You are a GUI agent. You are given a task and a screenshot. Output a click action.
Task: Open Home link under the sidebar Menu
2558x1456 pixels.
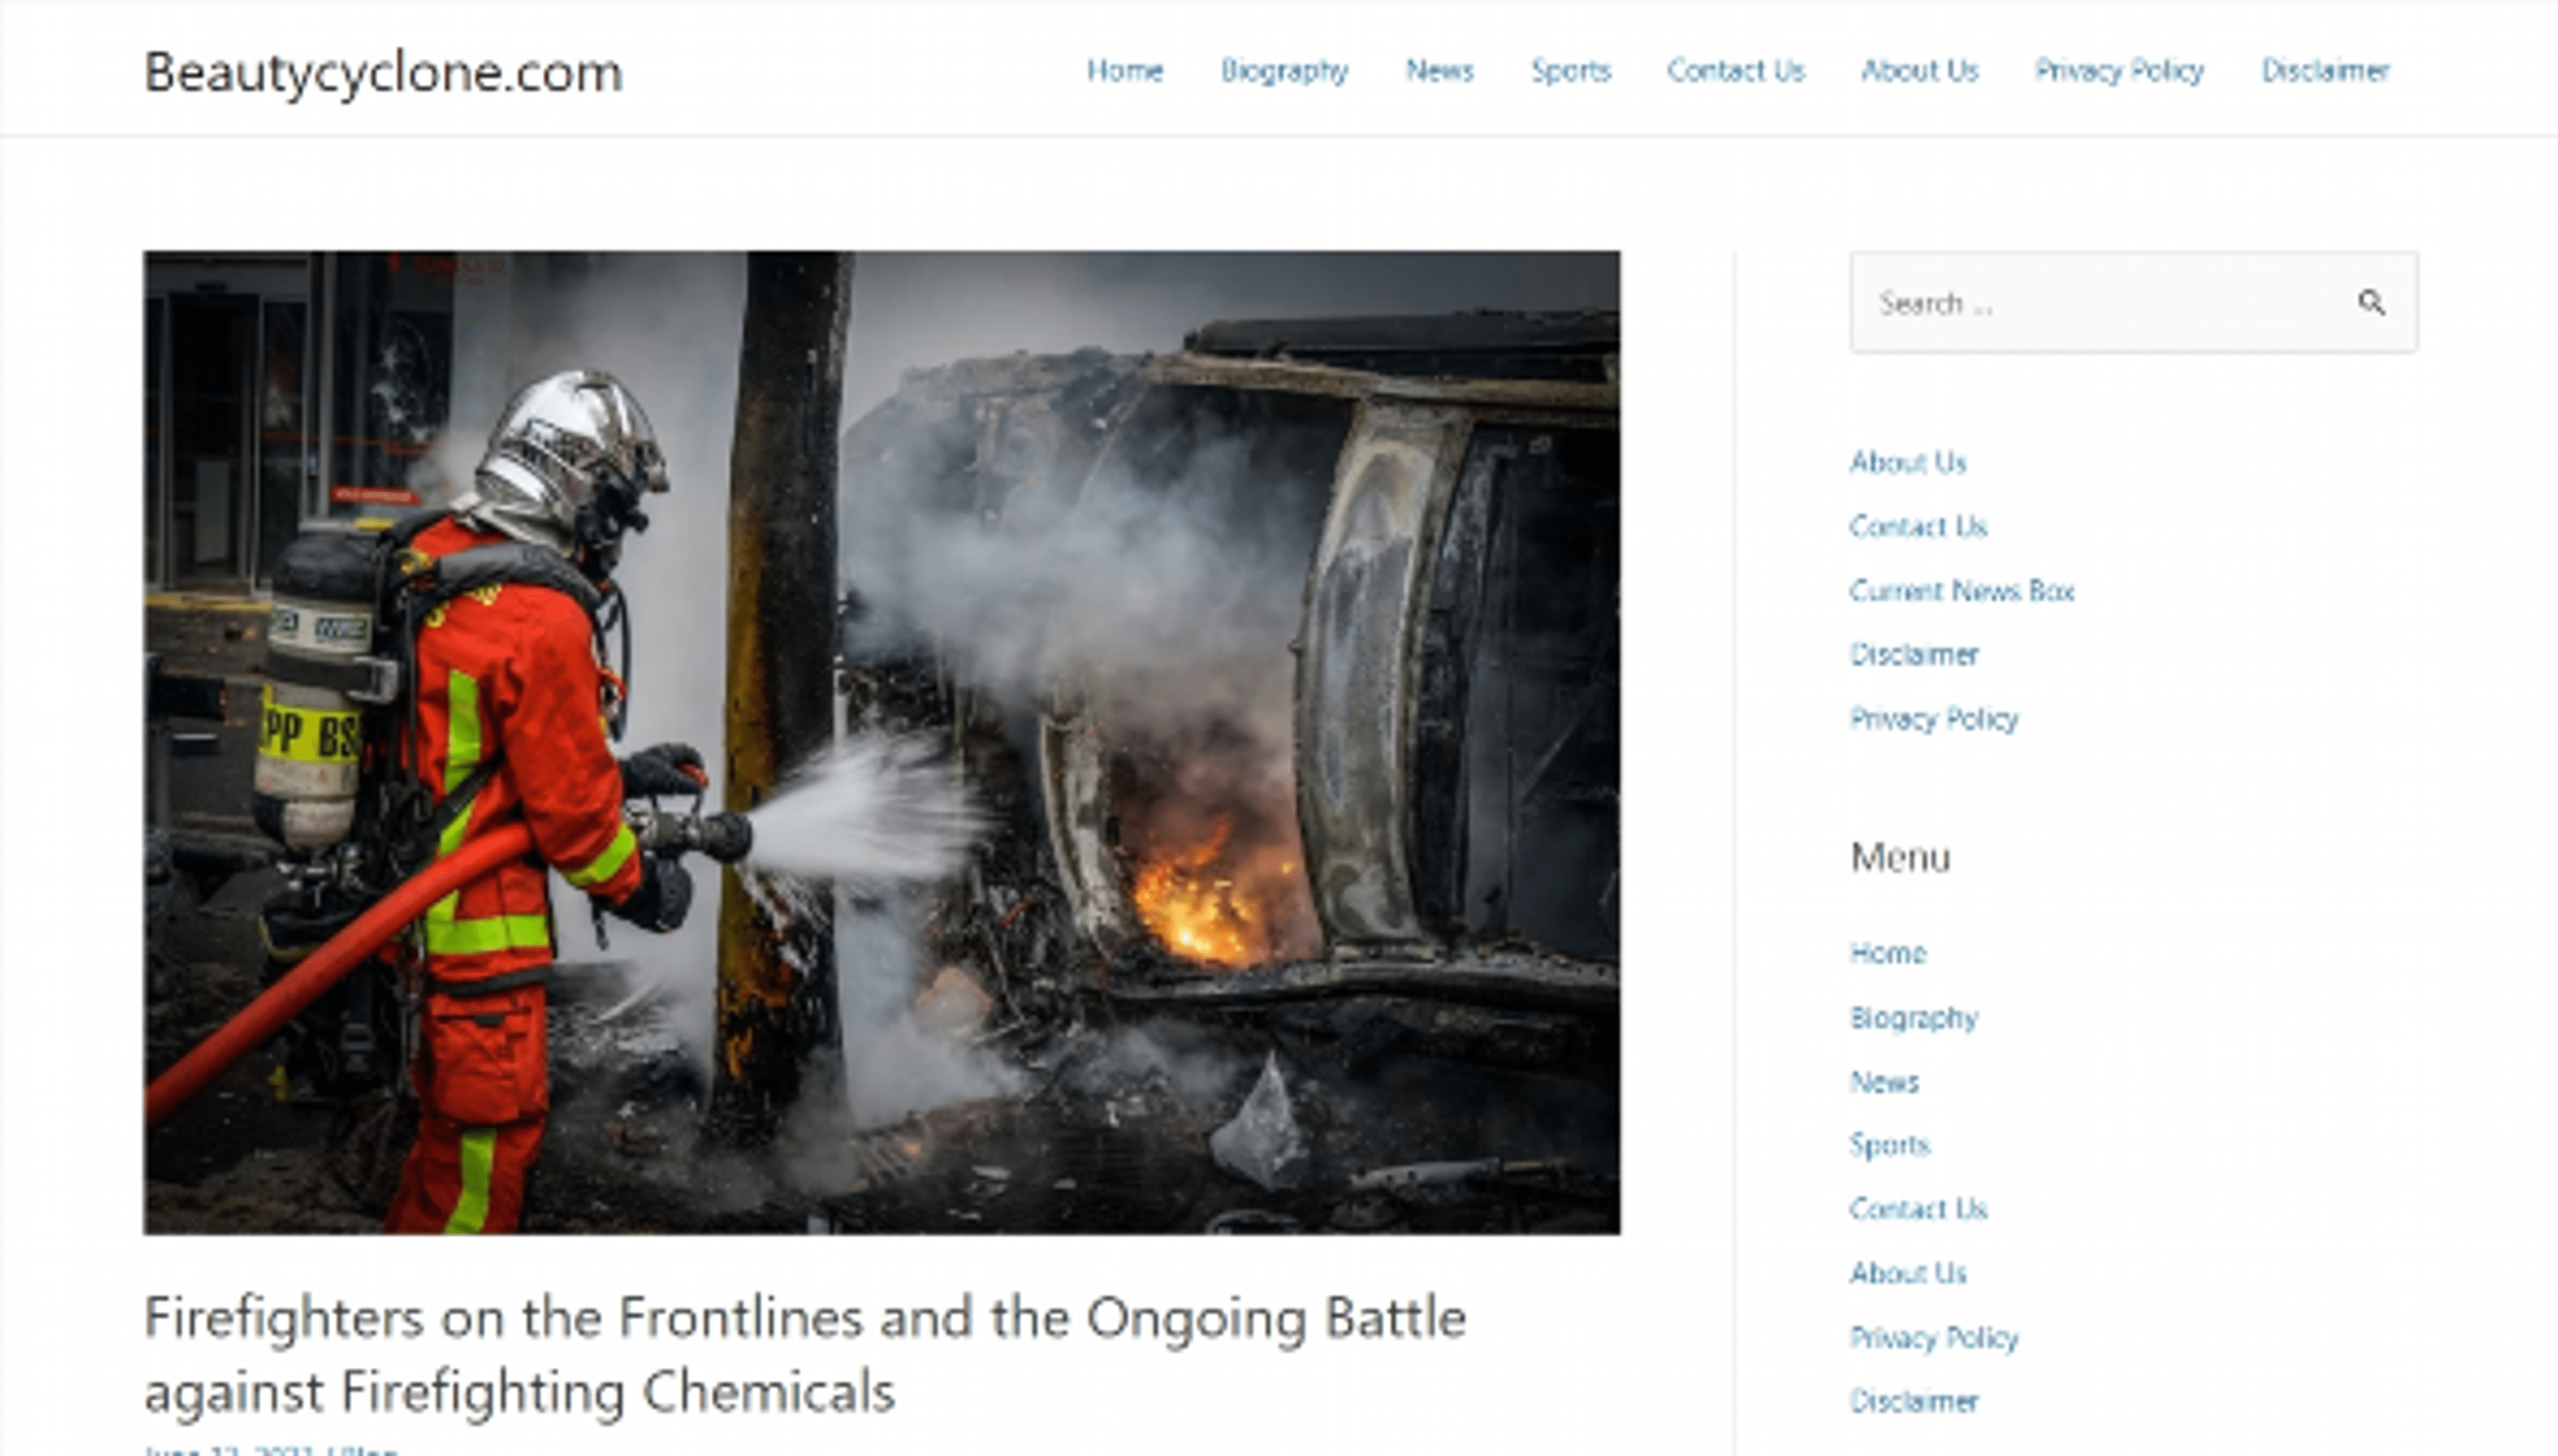(1888, 953)
